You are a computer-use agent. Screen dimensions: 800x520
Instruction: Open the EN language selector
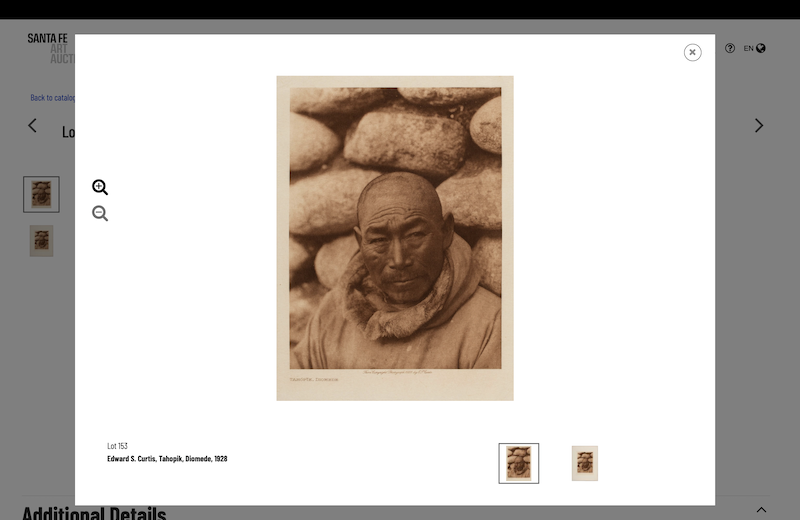click(755, 48)
